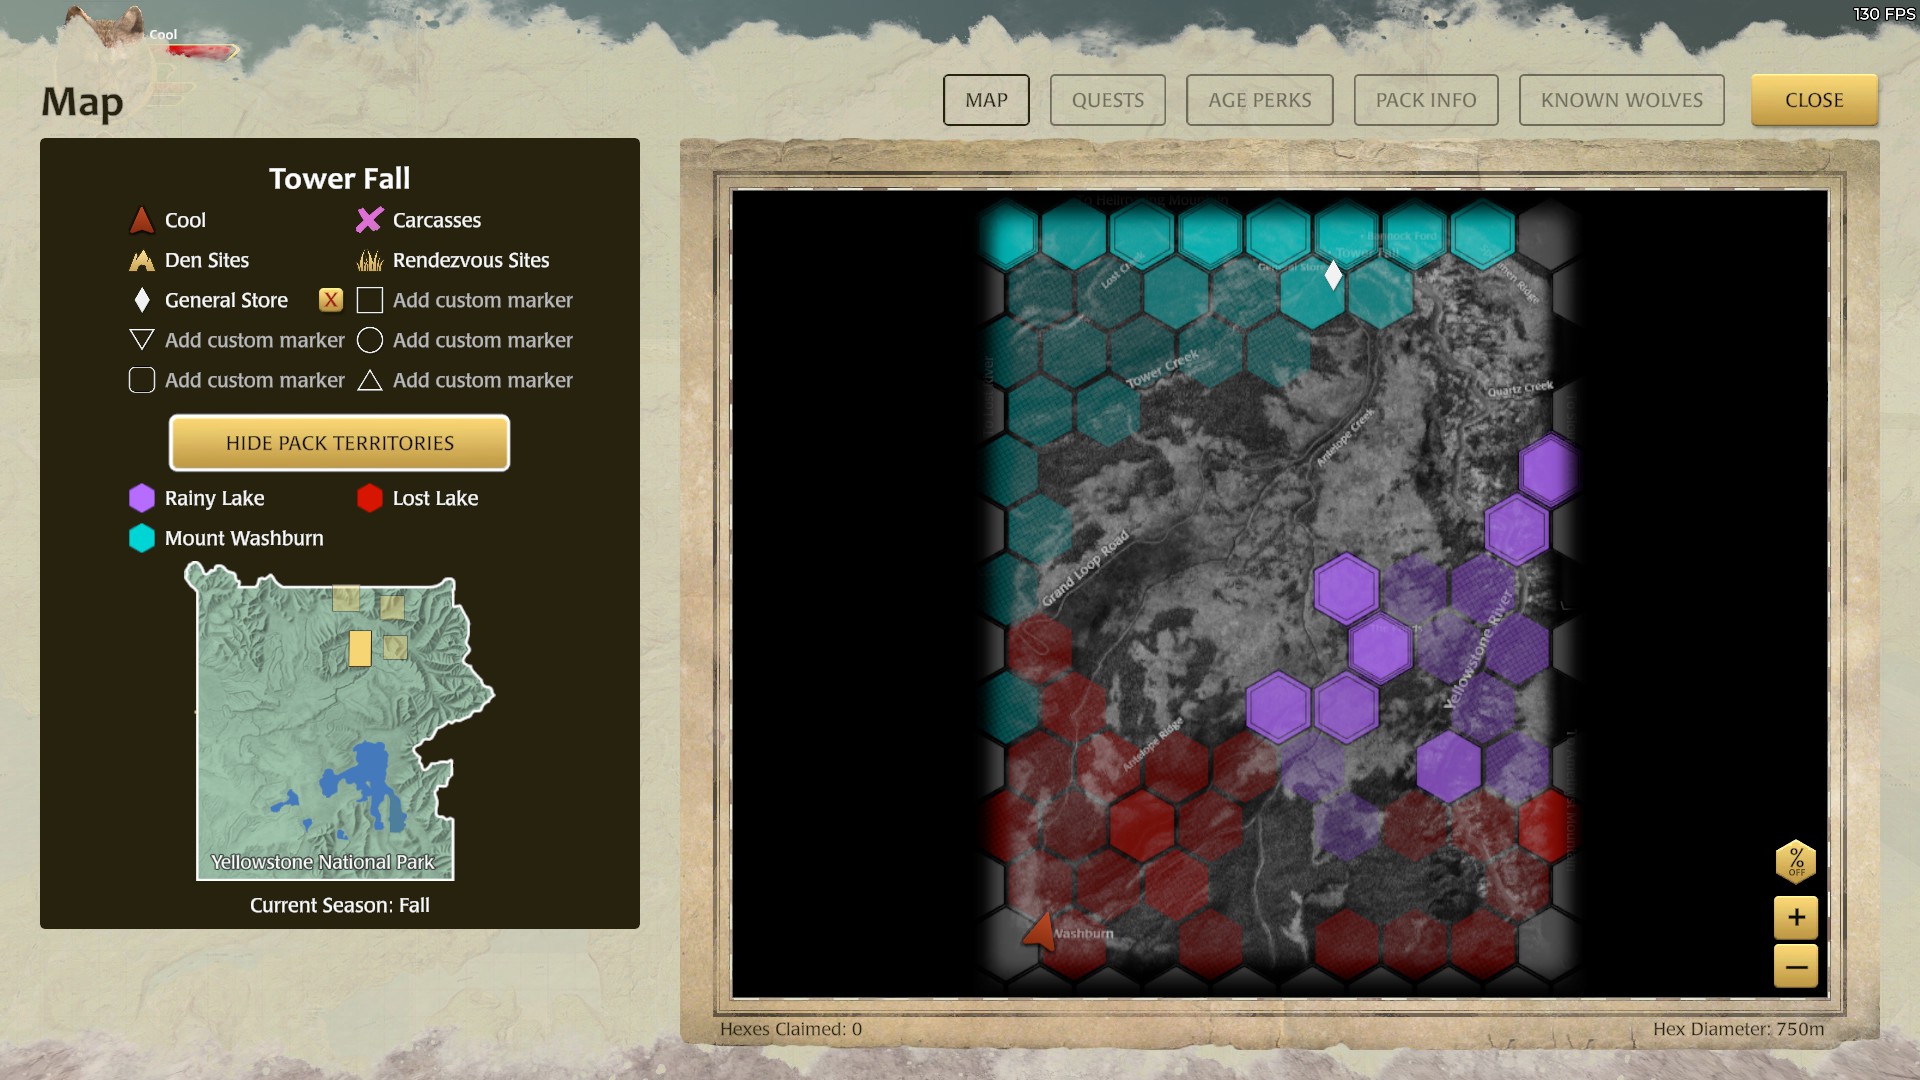Zoom in with the plus button
This screenshot has height=1080, width=1920.
click(1796, 917)
